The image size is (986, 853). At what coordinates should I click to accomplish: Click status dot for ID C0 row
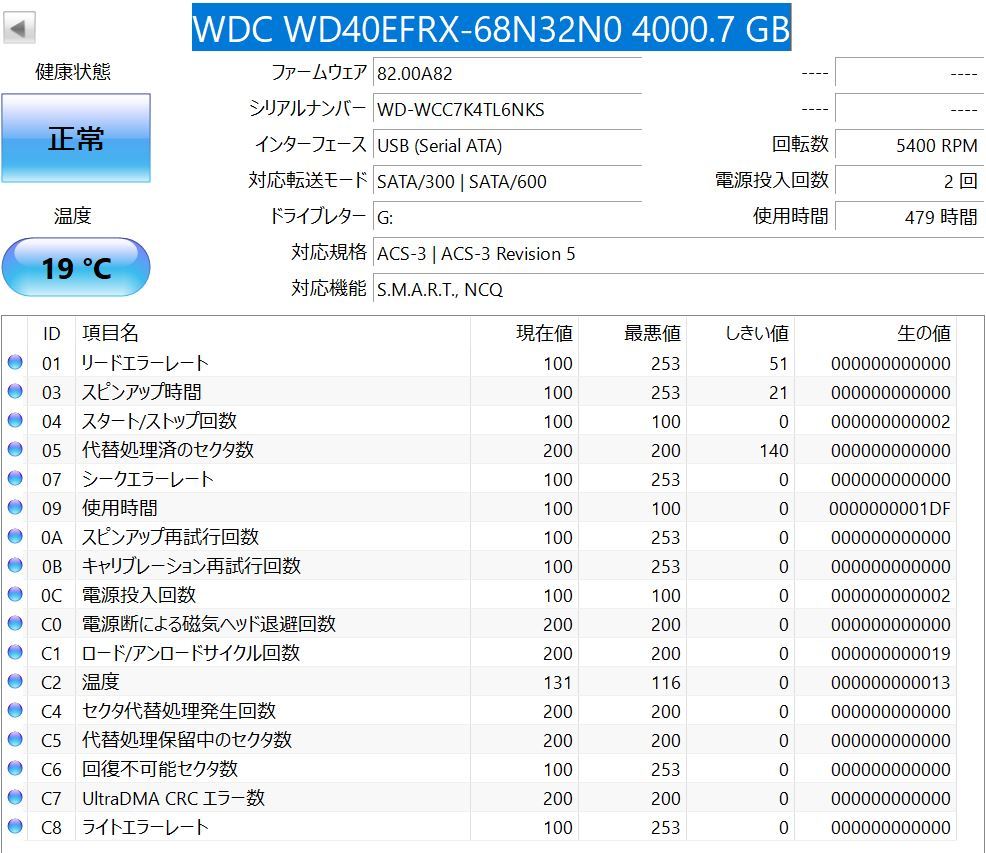pos(15,623)
